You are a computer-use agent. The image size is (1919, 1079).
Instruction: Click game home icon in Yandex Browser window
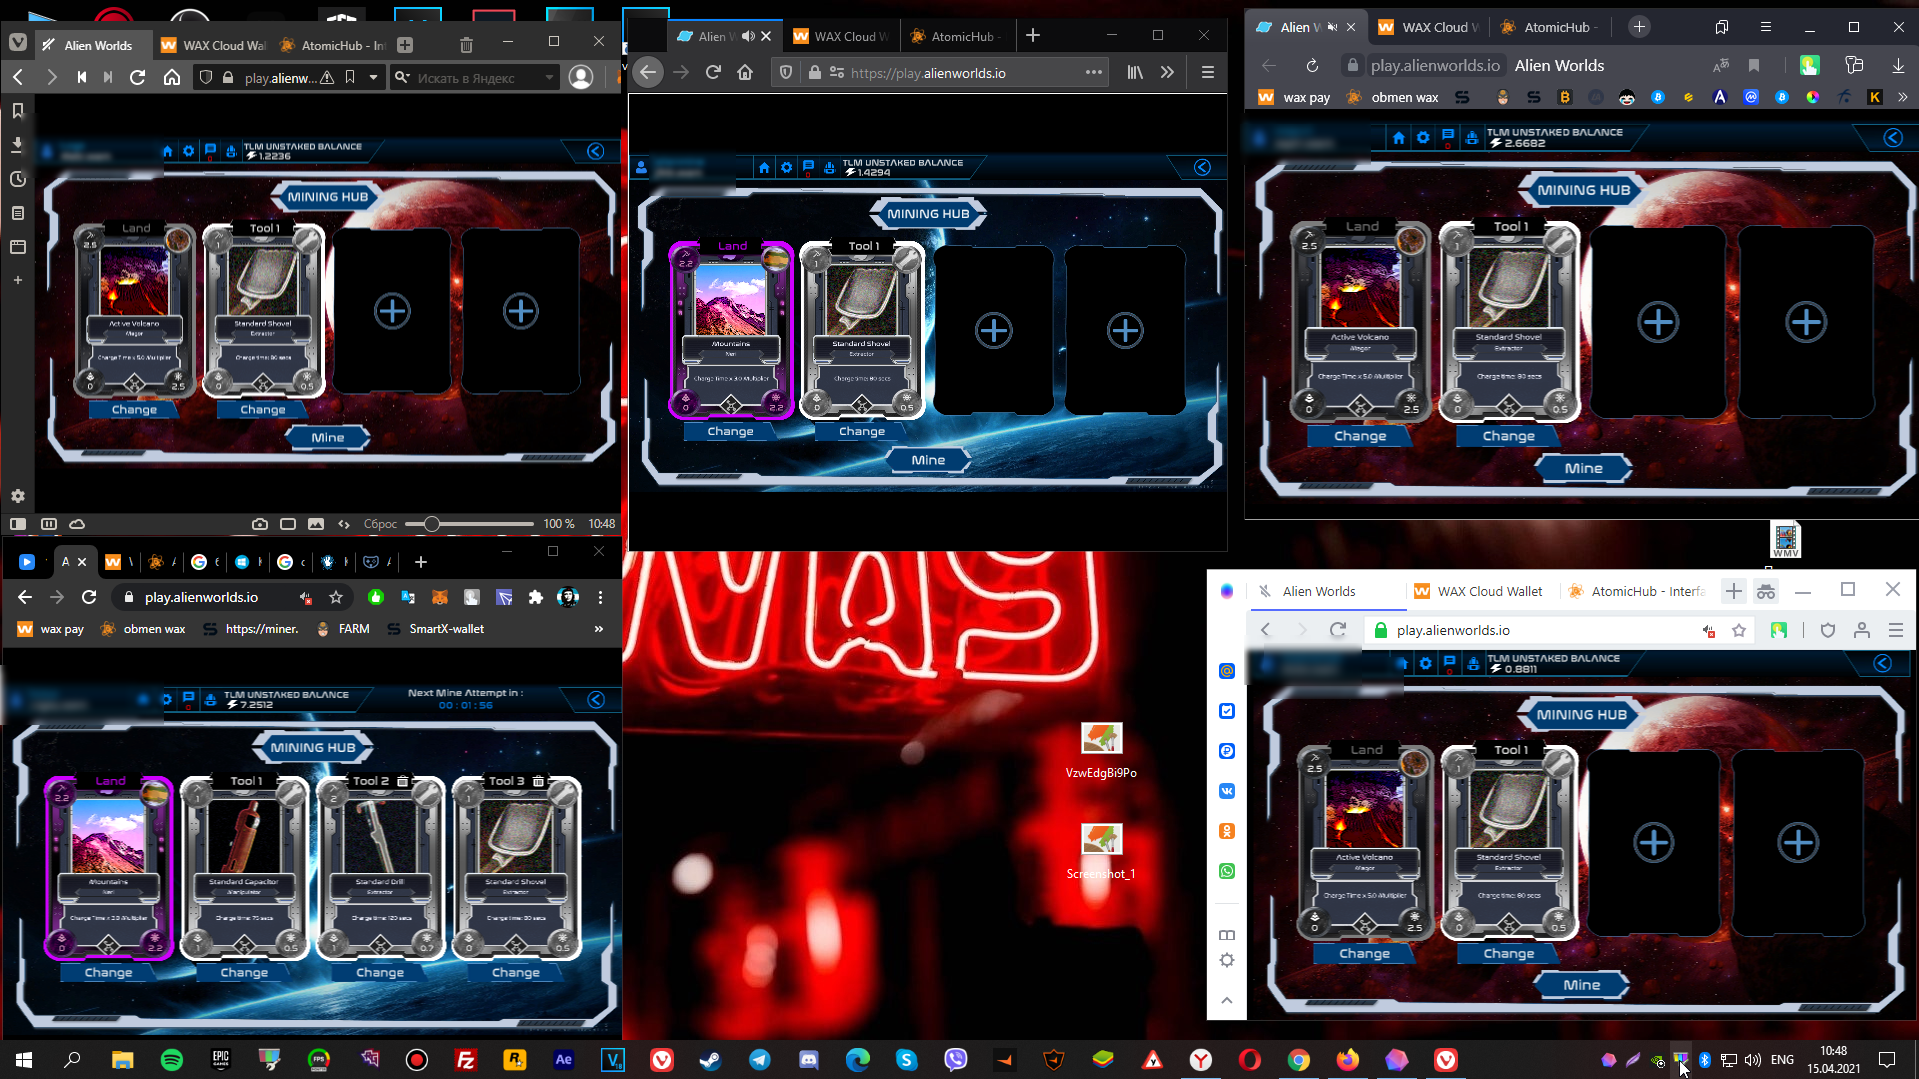(x=1398, y=137)
